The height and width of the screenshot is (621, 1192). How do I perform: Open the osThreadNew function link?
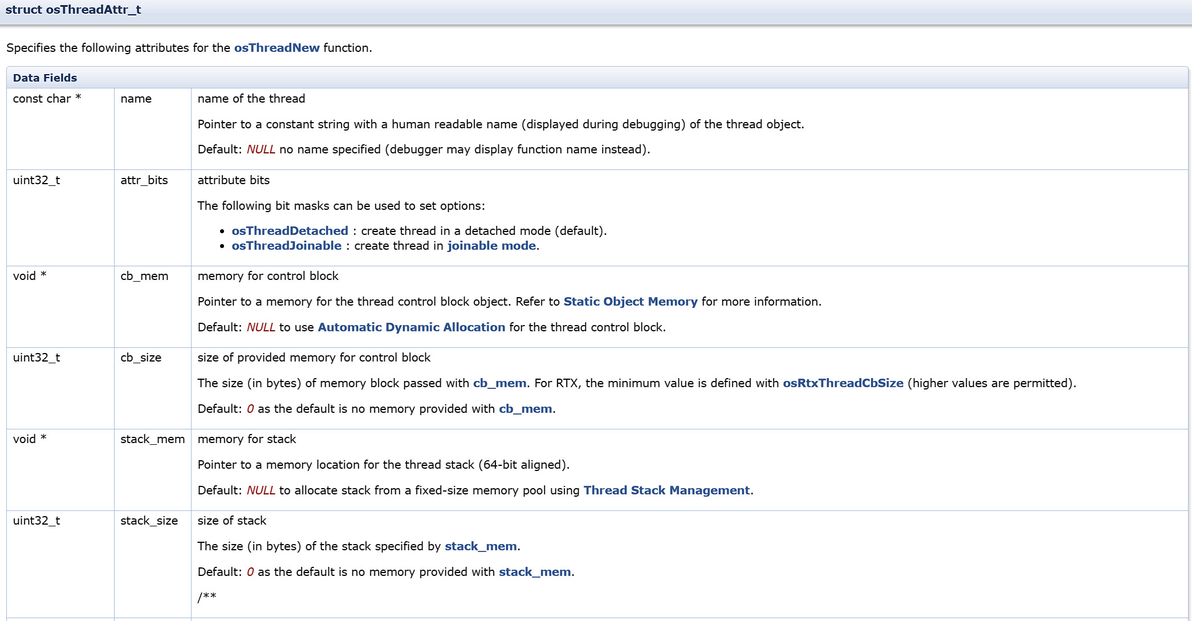click(277, 48)
